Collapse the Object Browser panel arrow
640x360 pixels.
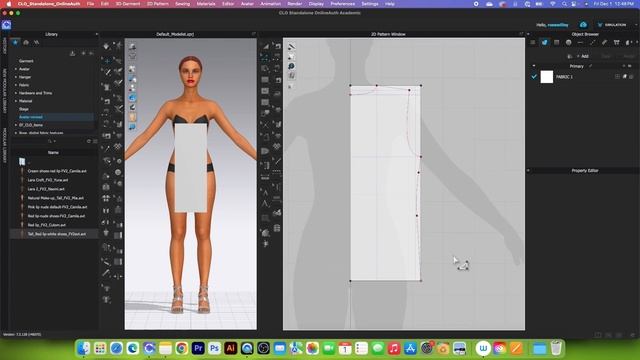coord(528,34)
